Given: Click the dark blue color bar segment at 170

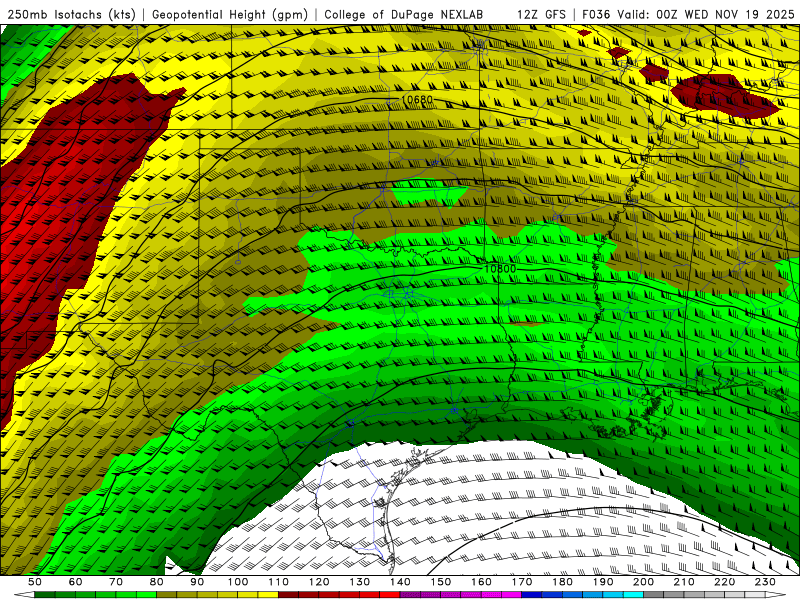Looking at the screenshot, I should 532,594.
